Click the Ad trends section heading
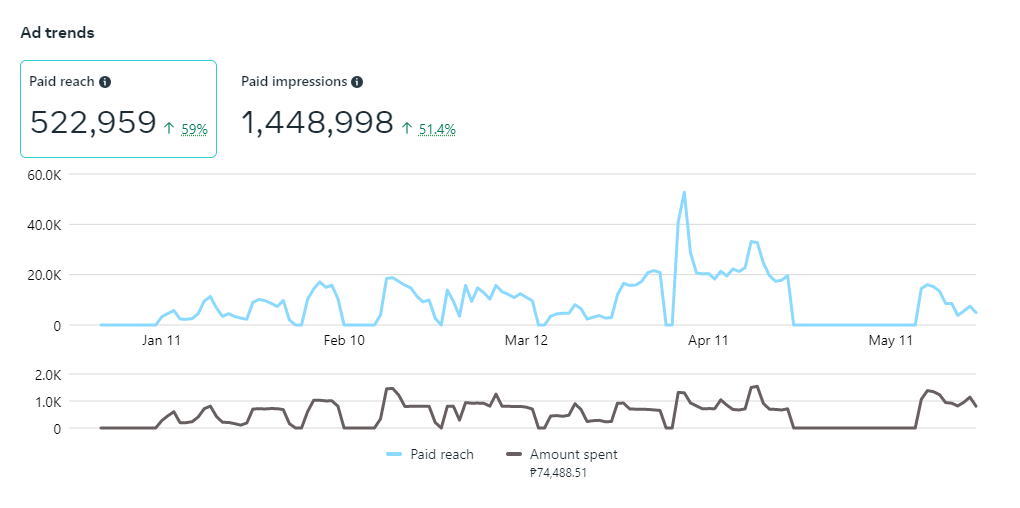The image size is (1020, 508). click(57, 33)
